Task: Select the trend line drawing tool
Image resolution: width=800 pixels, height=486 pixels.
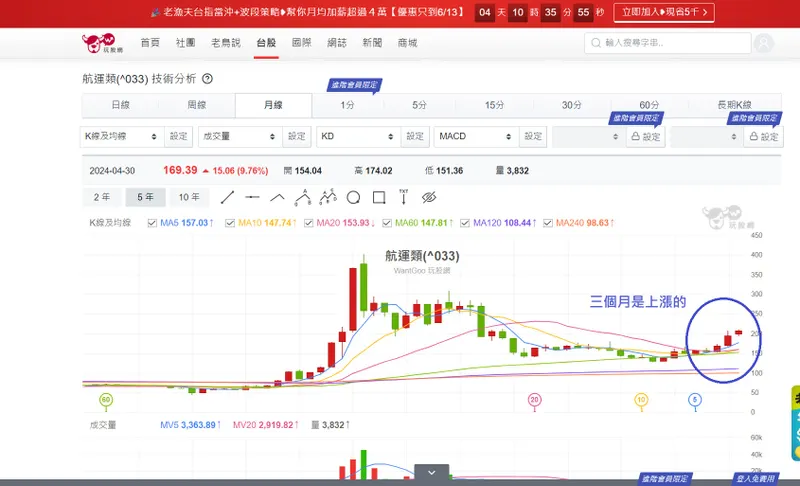Action: [x=227, y=197]
